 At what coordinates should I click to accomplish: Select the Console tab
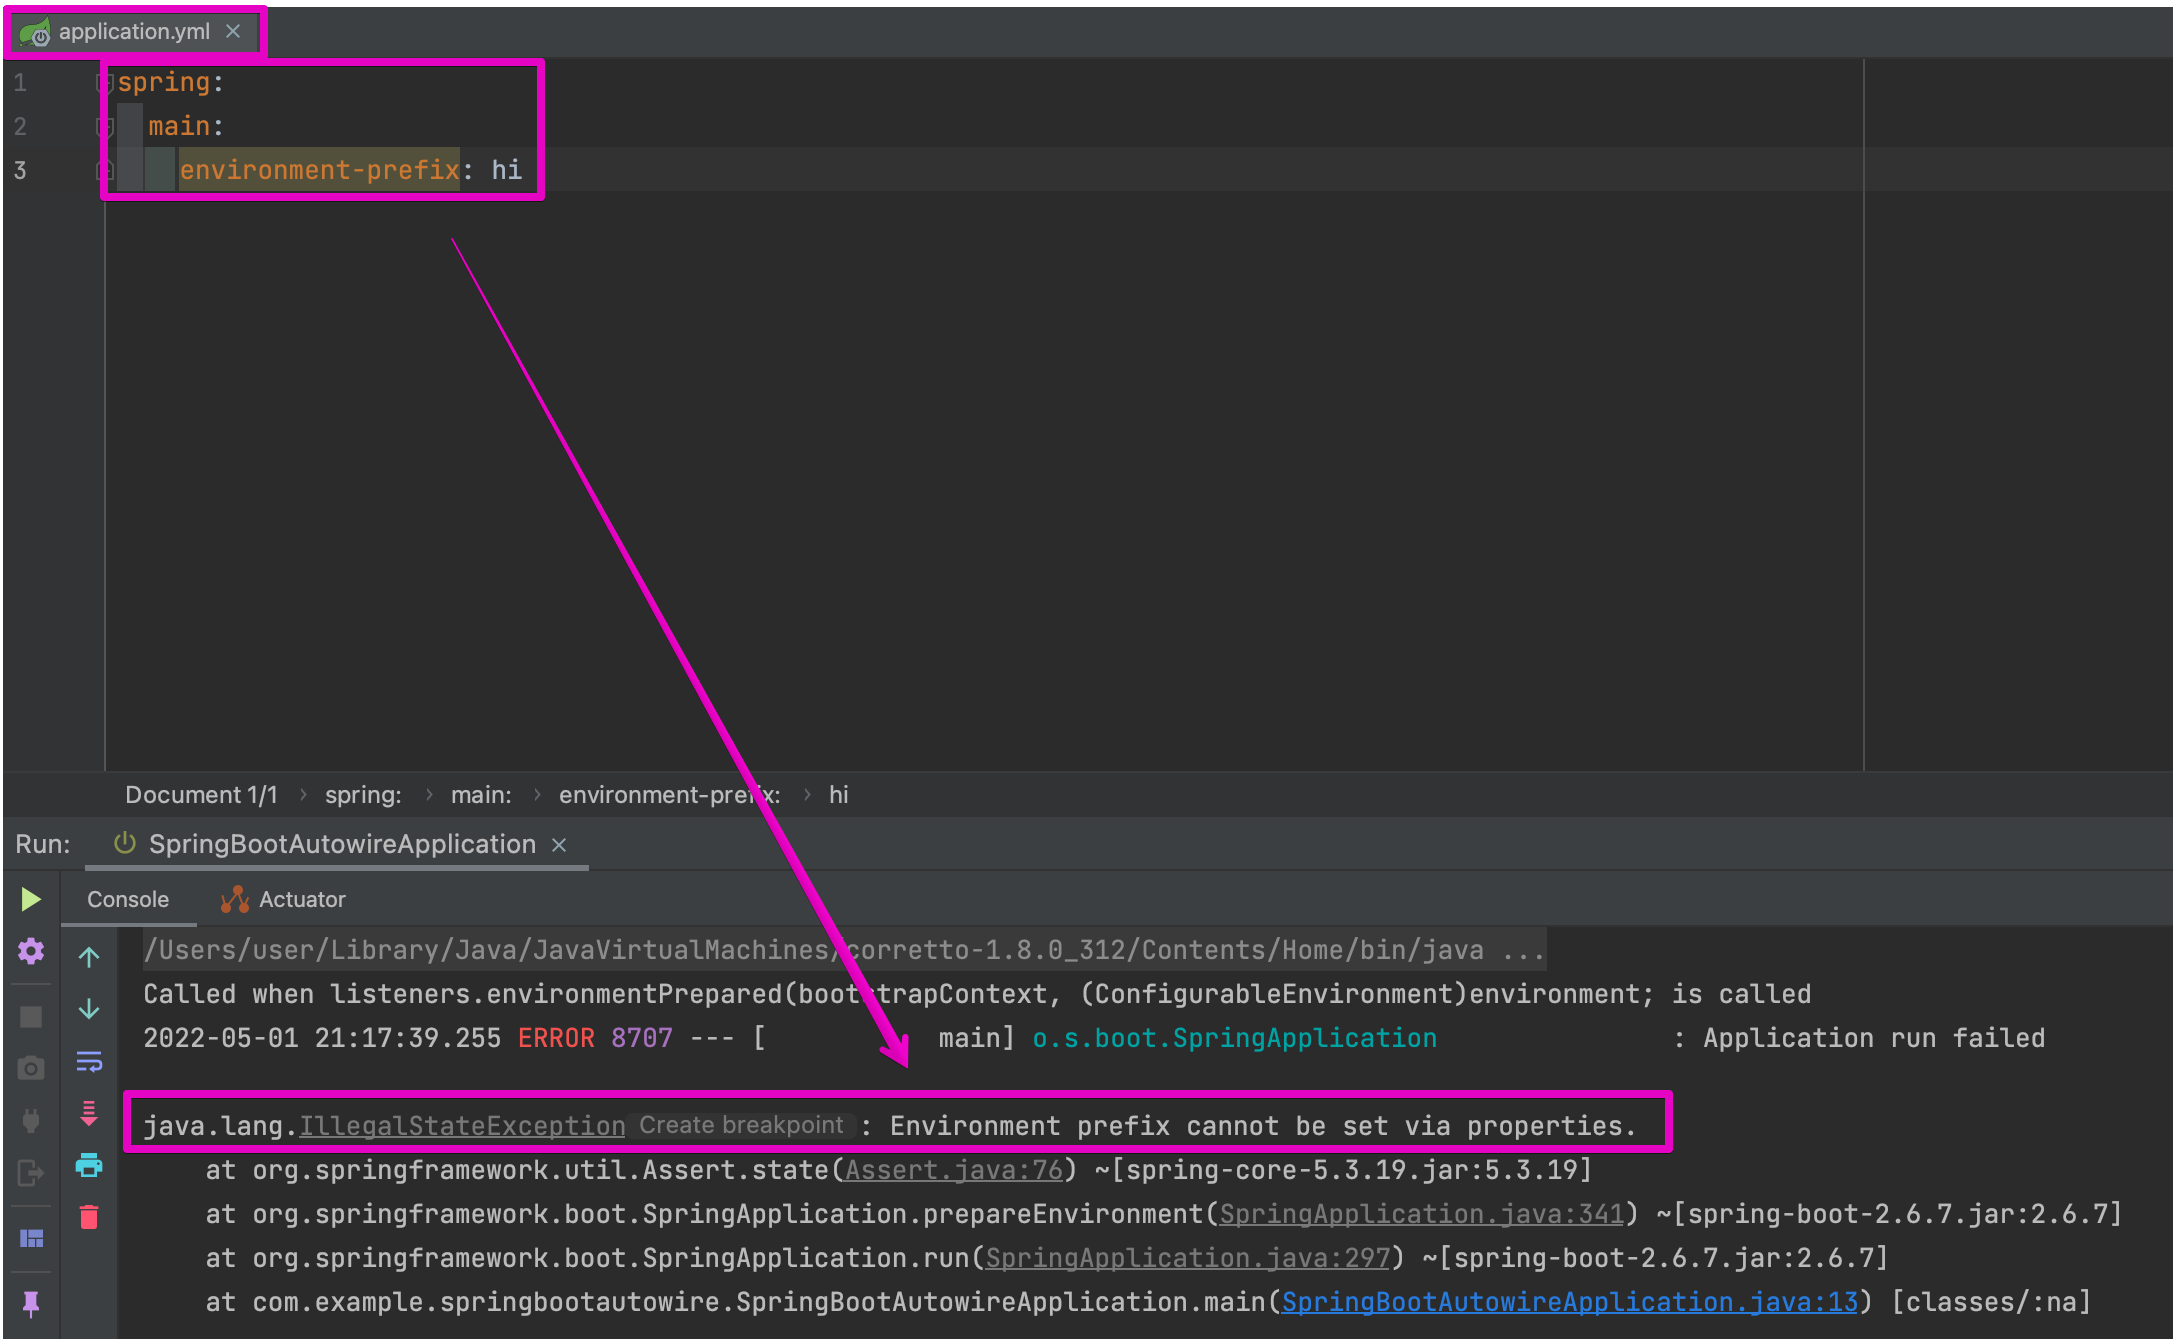click(x=128, y=899)
